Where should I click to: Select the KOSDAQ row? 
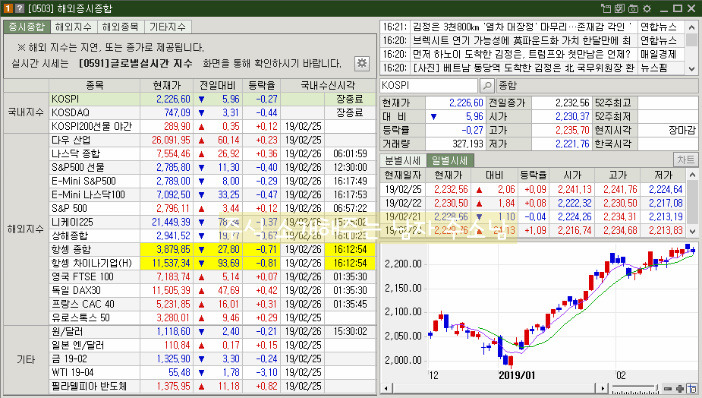(x=212, y=112)
